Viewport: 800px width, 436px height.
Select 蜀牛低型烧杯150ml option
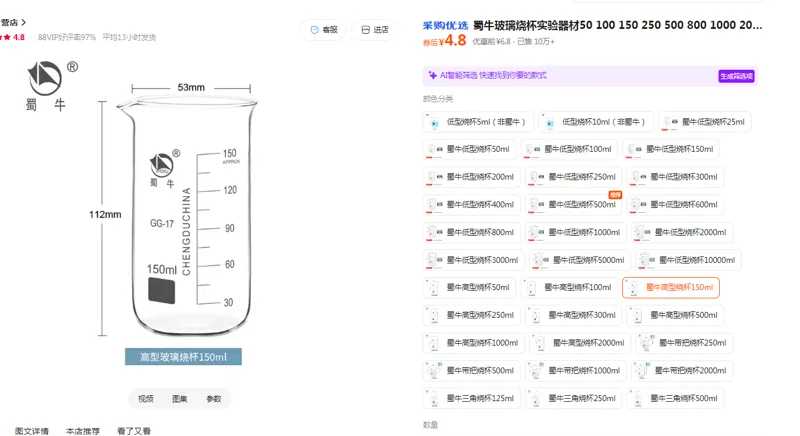[x=671, y=149]
